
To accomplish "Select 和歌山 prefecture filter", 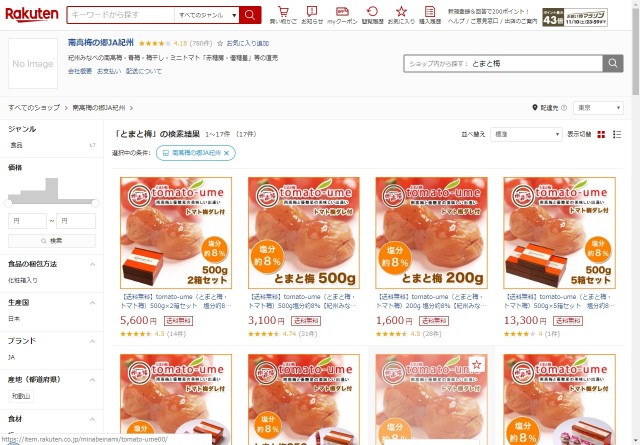I will coord(20,396).
